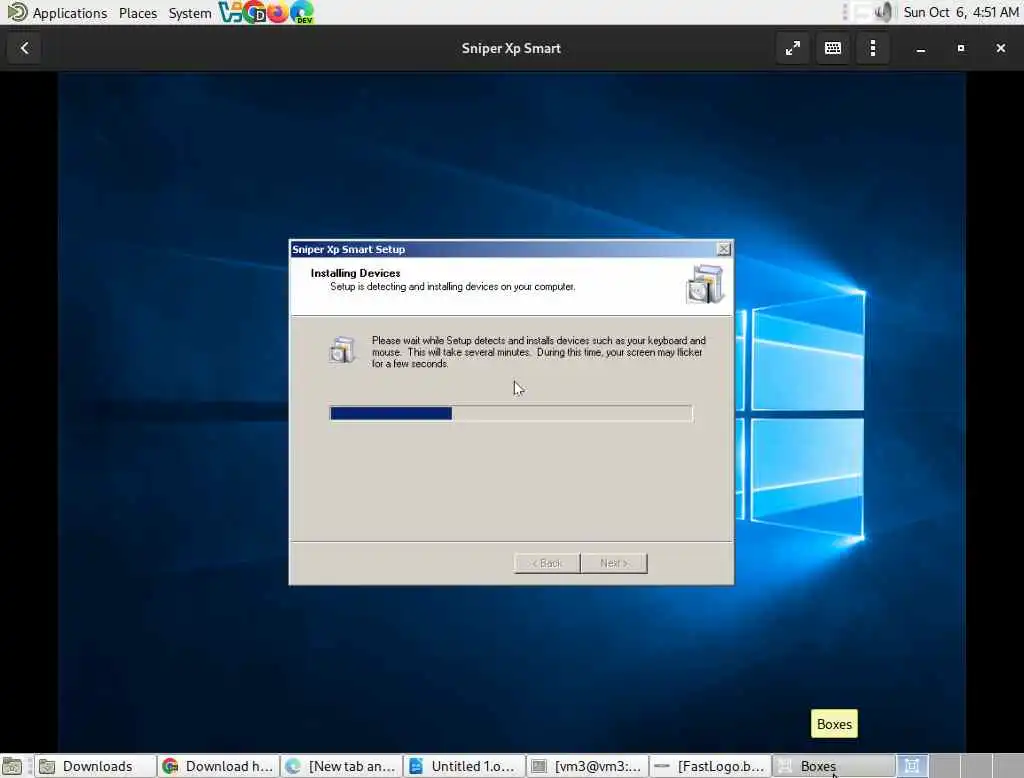Launch Firefox from the top panel

[278, 12]
